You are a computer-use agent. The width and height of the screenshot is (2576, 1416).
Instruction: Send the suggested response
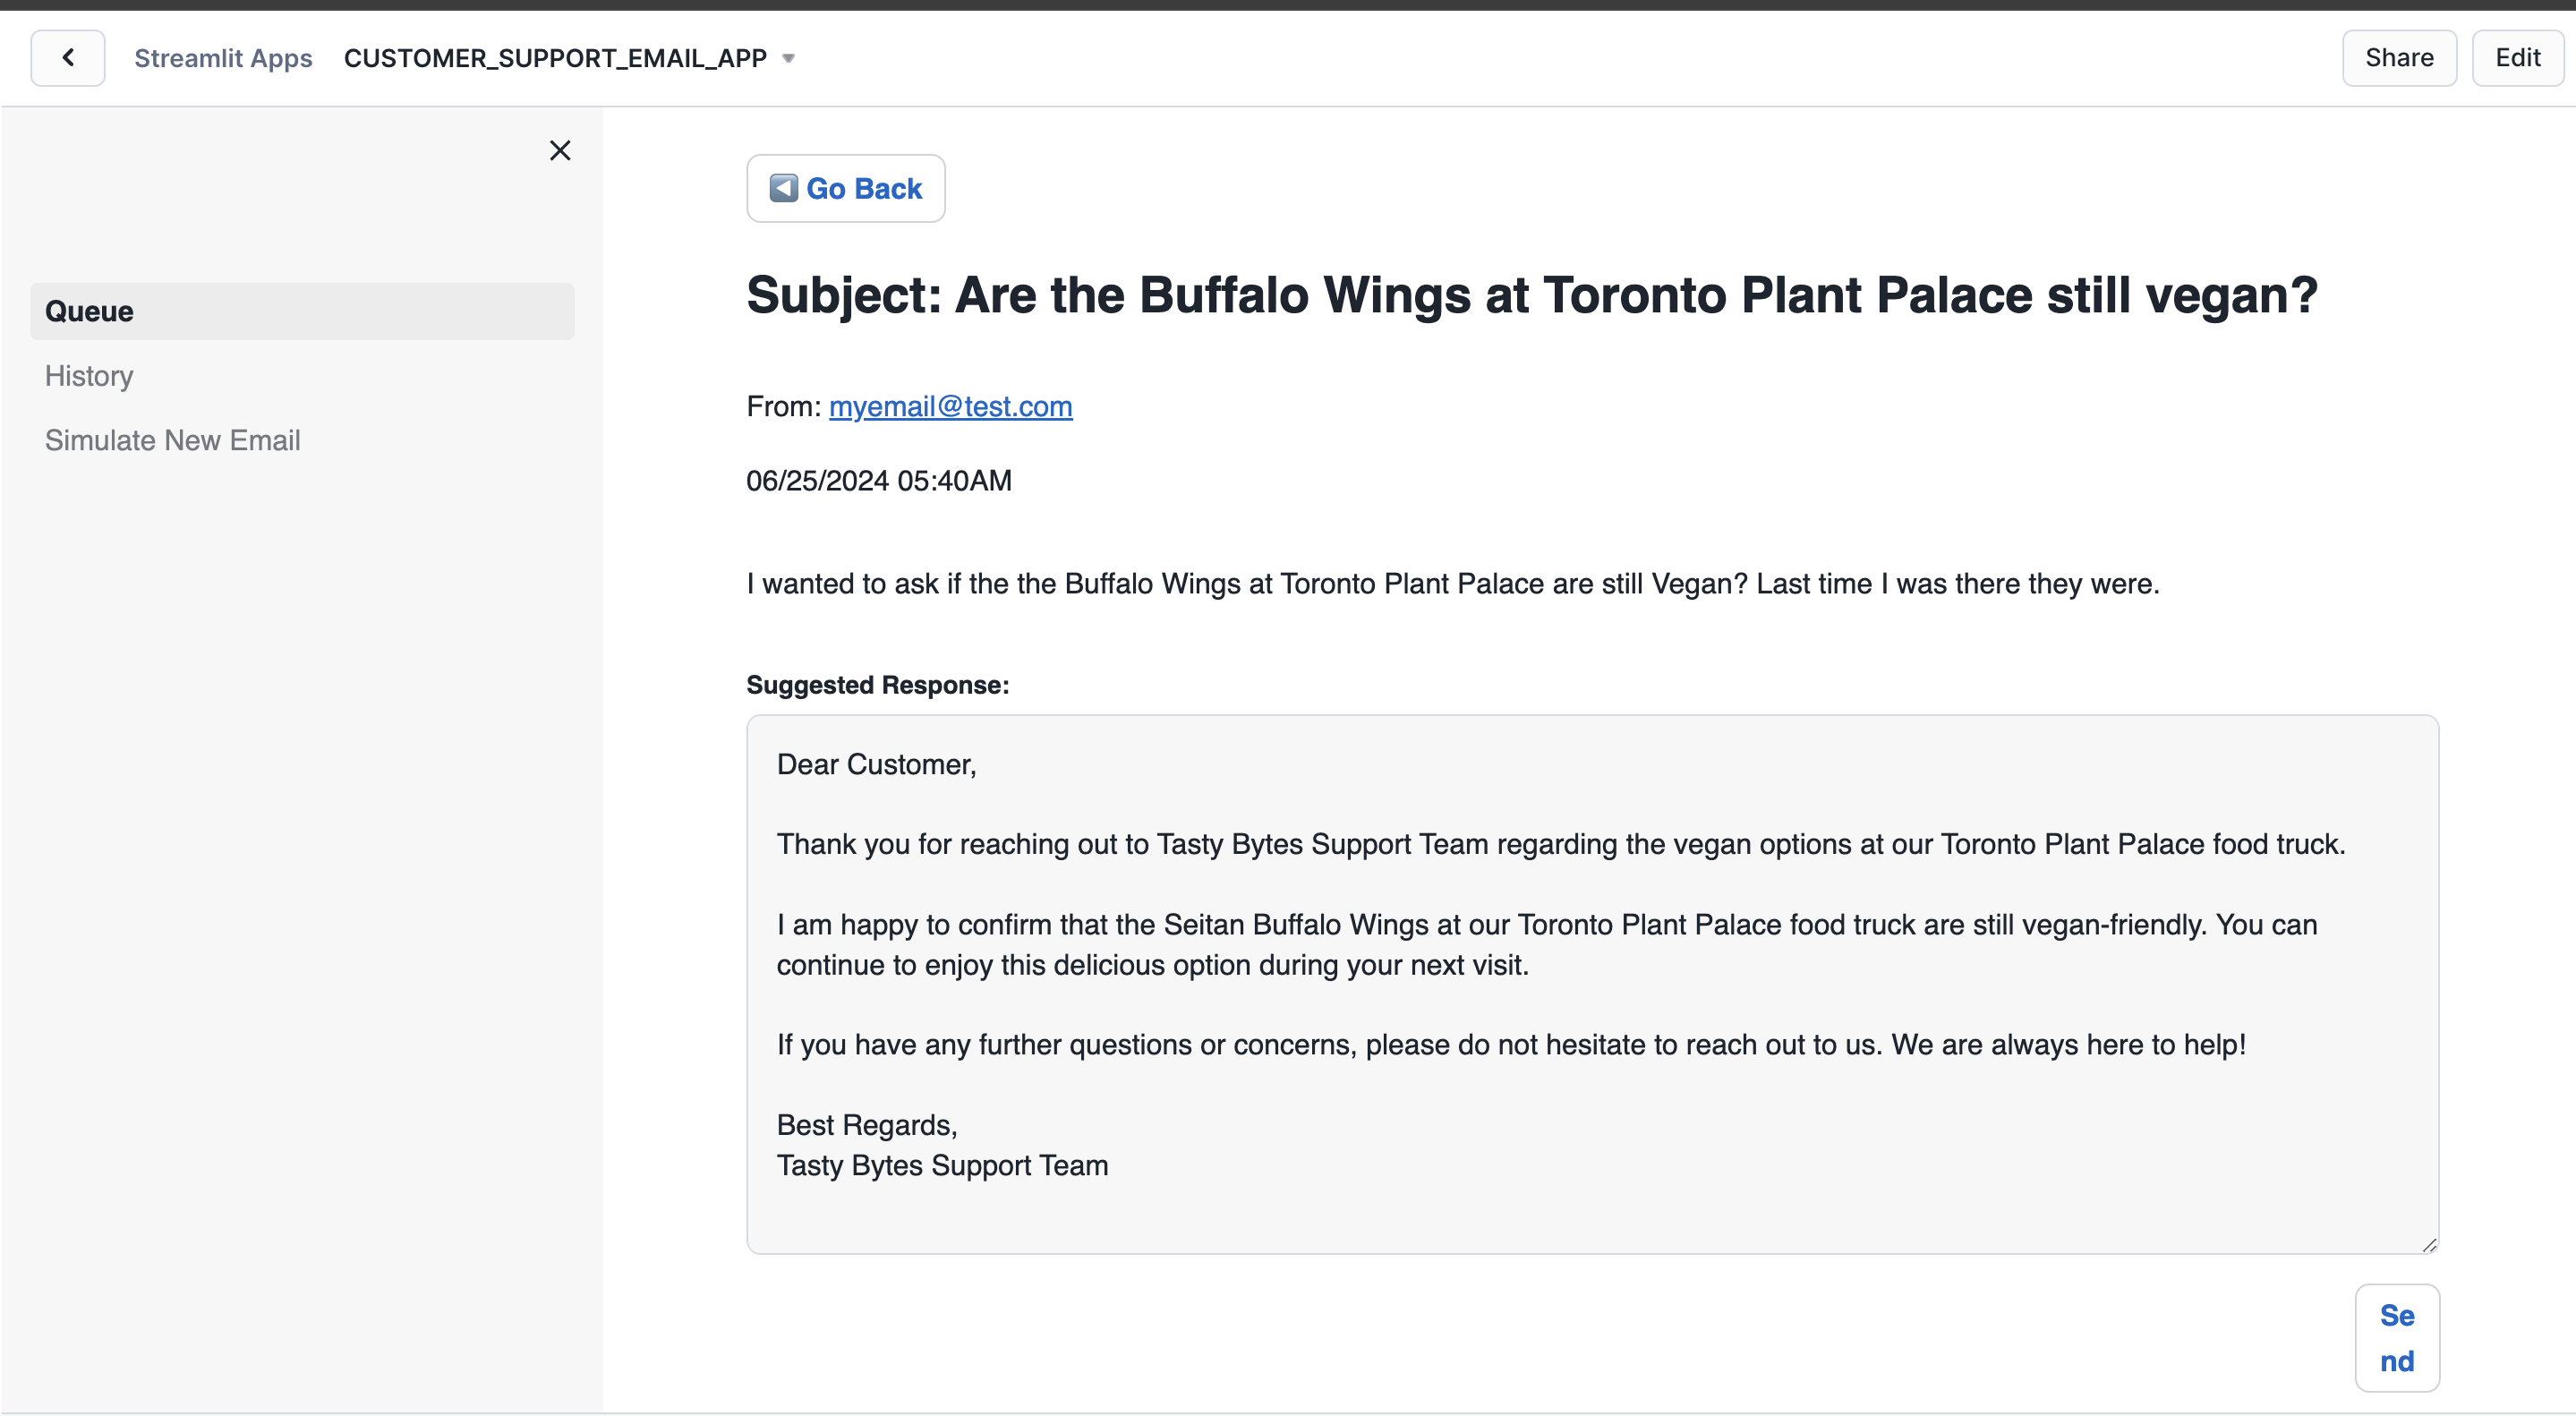[2396, 1337]
